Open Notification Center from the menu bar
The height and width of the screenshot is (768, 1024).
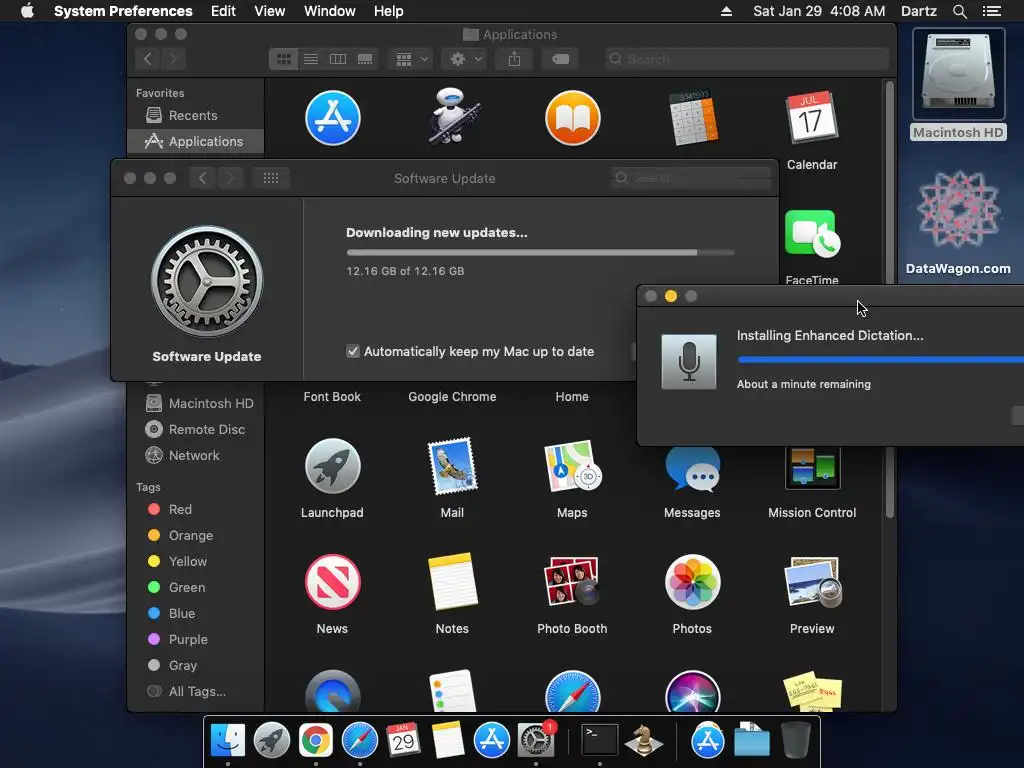pos(991,11)
